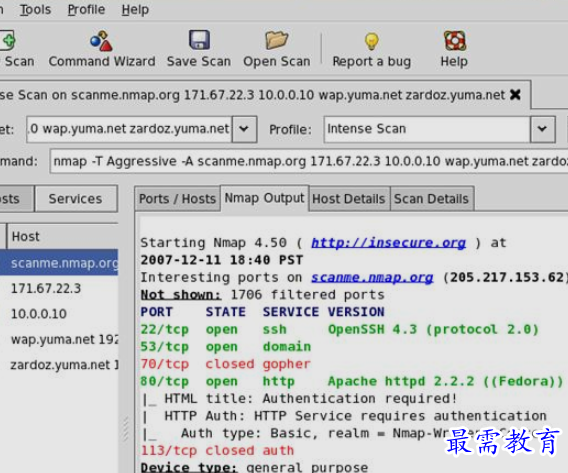The image size is (568, 473).
Task: Switch to the Services tab
Action: coord(76,199)
